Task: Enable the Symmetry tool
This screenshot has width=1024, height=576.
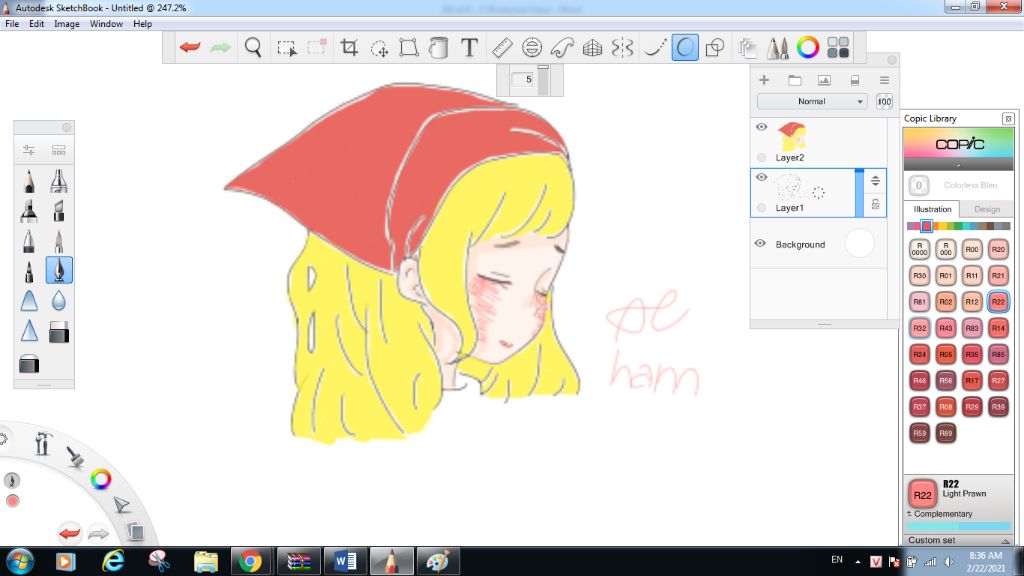Action: tap(622, 47)
